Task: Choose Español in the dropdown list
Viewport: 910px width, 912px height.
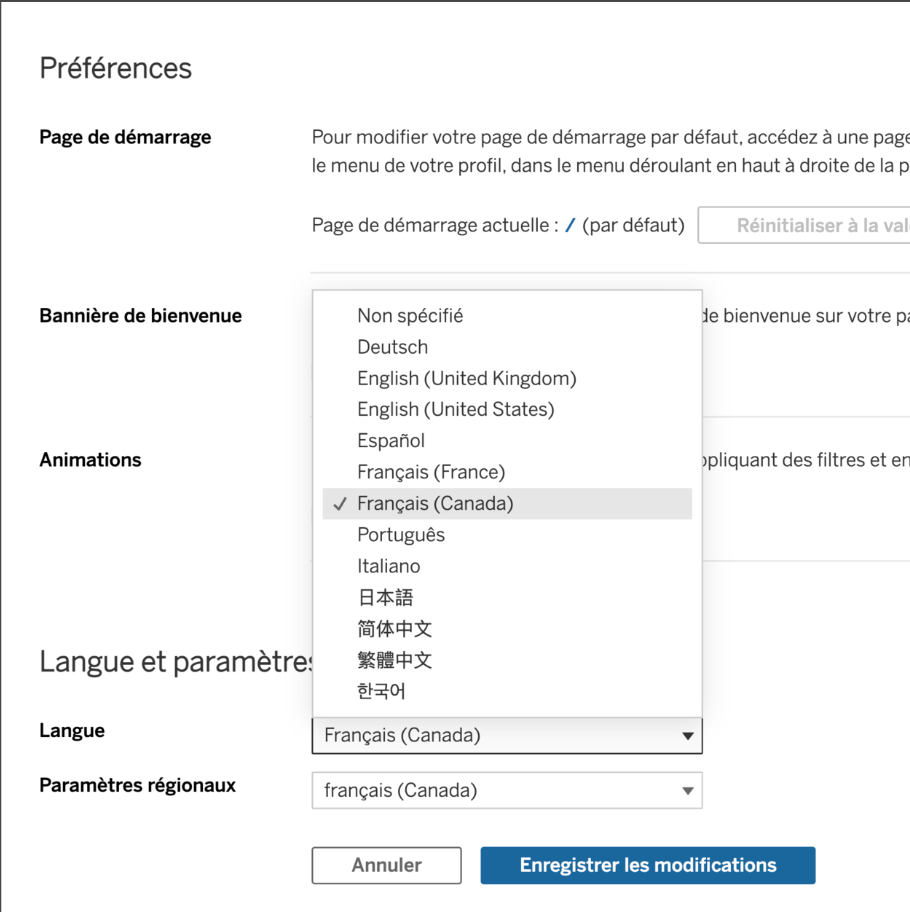Action: tap(391, 441)
